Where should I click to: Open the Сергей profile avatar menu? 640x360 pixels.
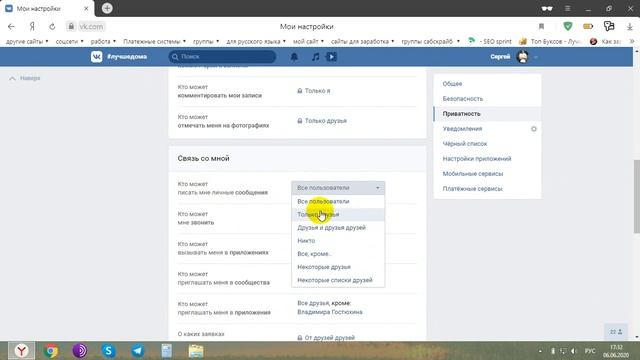[523, 57]
